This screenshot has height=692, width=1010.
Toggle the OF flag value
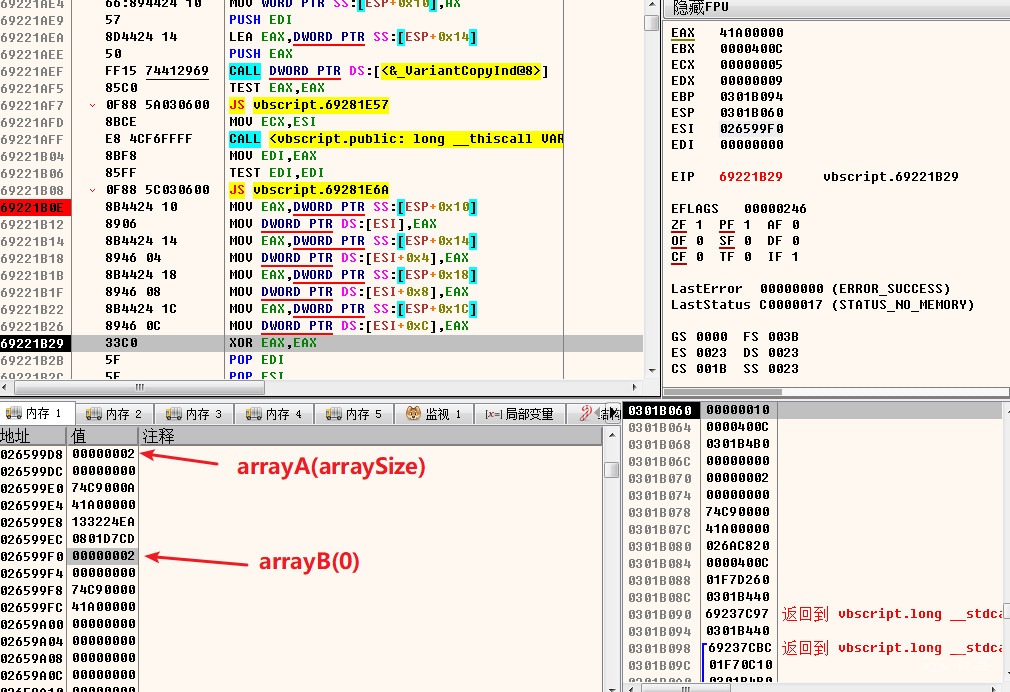[700, 241]
